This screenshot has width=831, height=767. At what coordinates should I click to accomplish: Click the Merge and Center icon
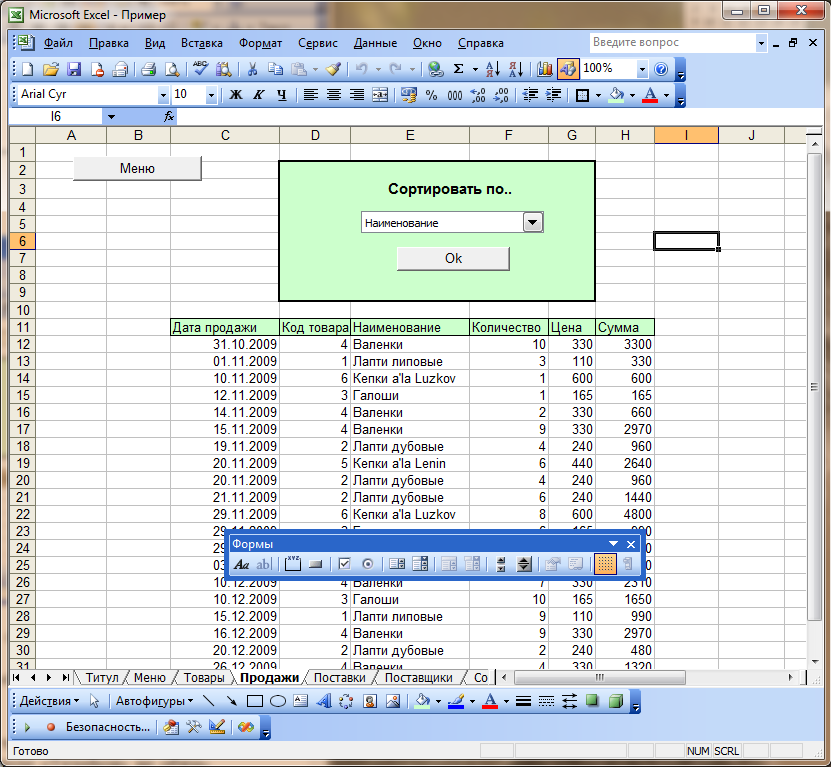click(x=380, y=95)
